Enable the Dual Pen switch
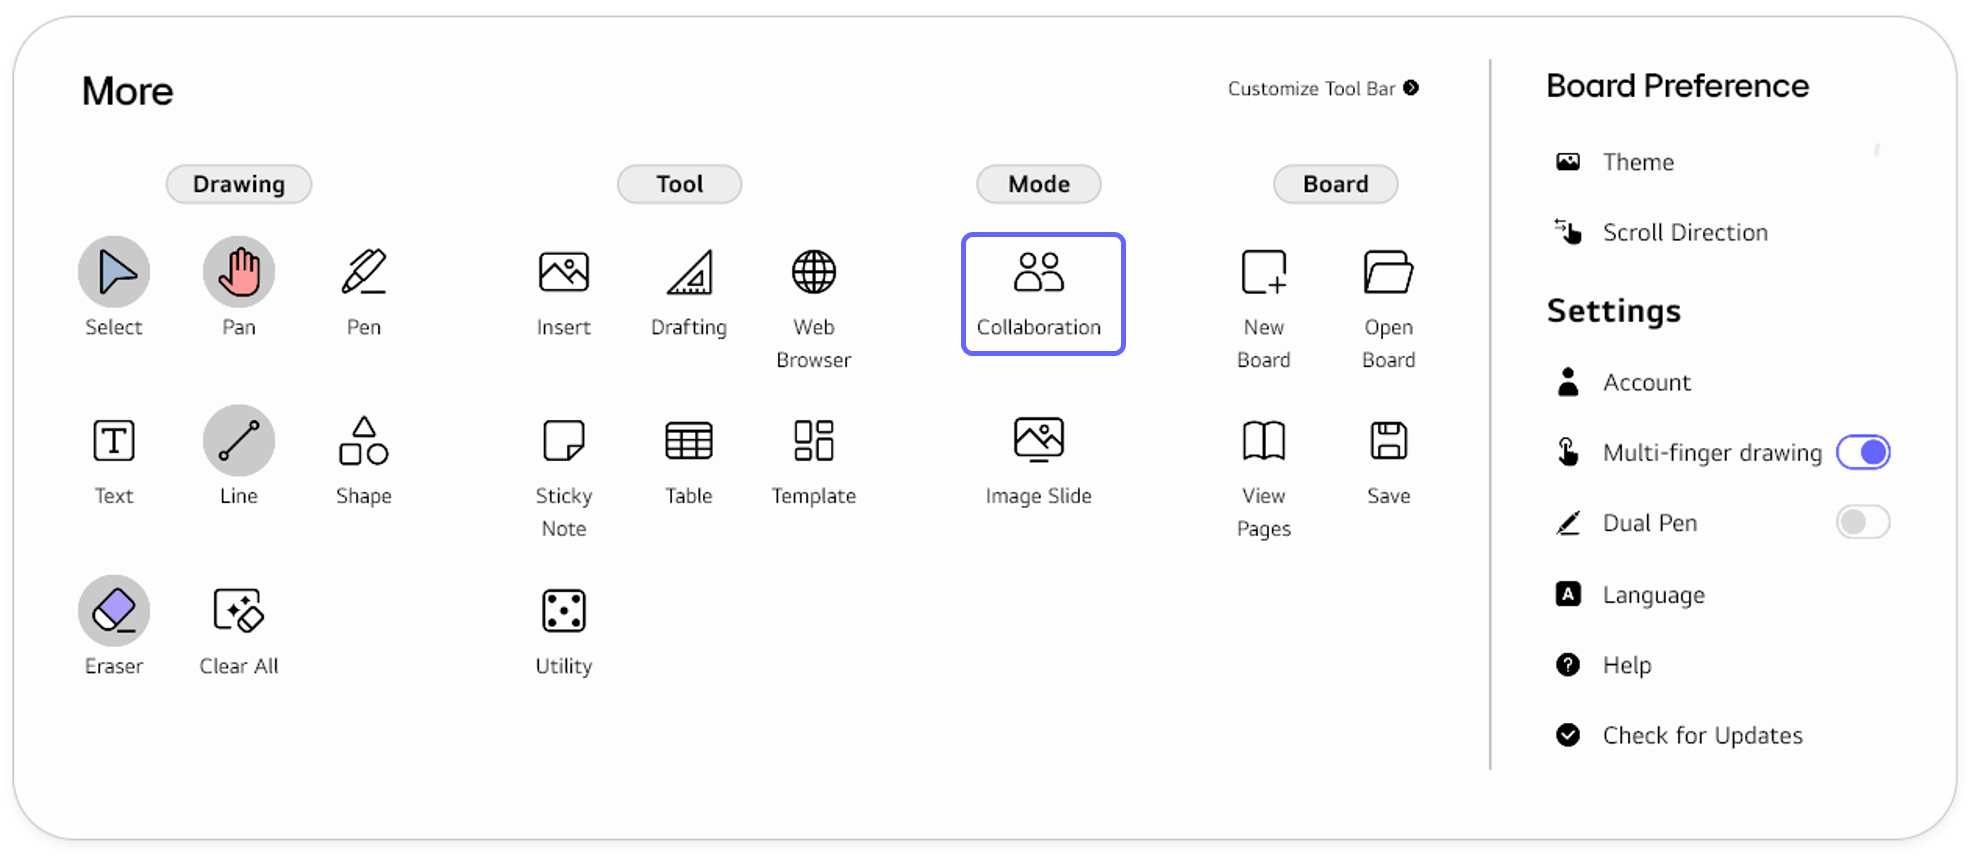This screenshot has width=1986, height=856. pos(1863,522)
